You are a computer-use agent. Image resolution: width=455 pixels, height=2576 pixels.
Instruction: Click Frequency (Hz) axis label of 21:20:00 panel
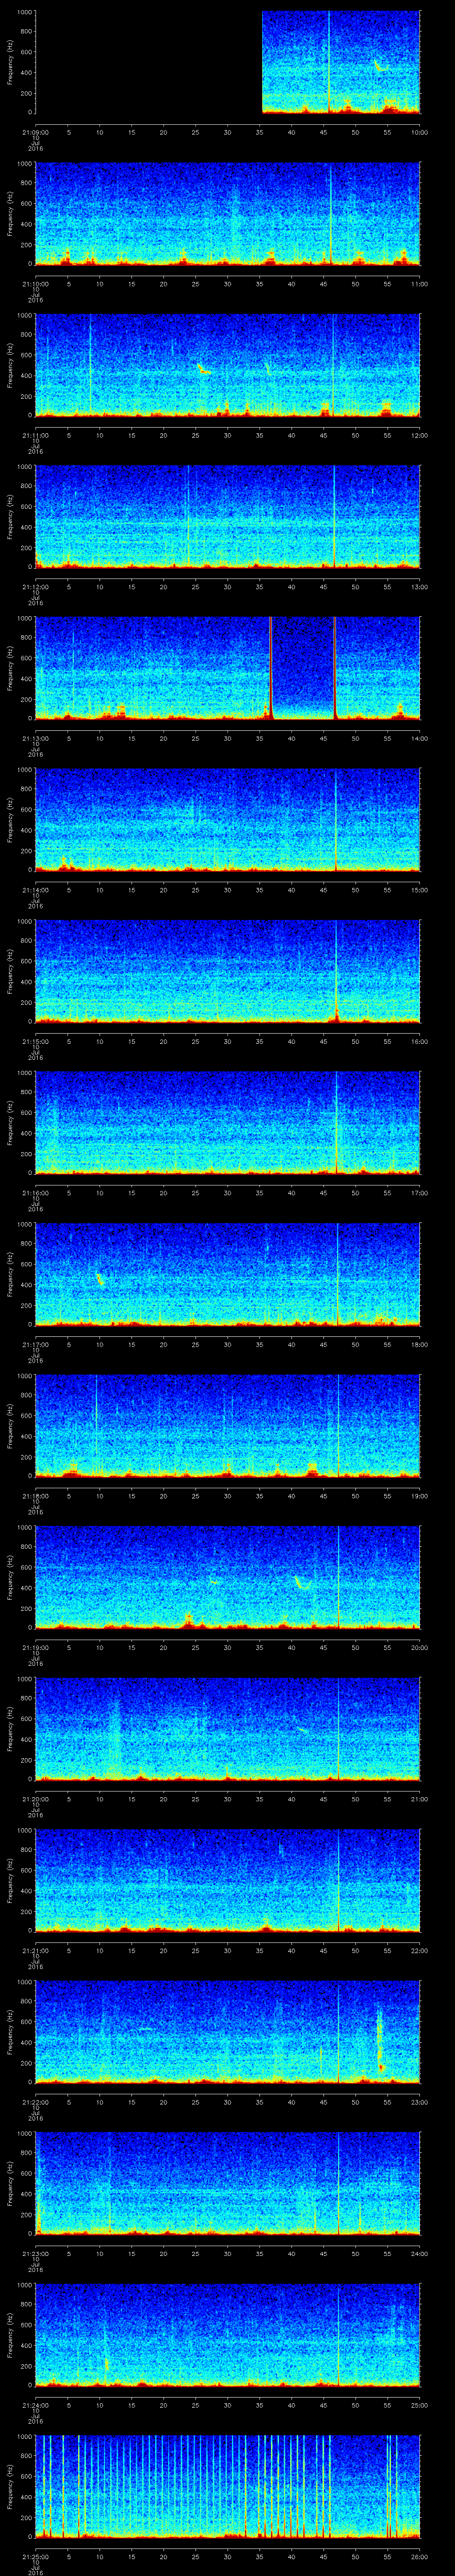pyautogui.click(x=10, y=1729)
